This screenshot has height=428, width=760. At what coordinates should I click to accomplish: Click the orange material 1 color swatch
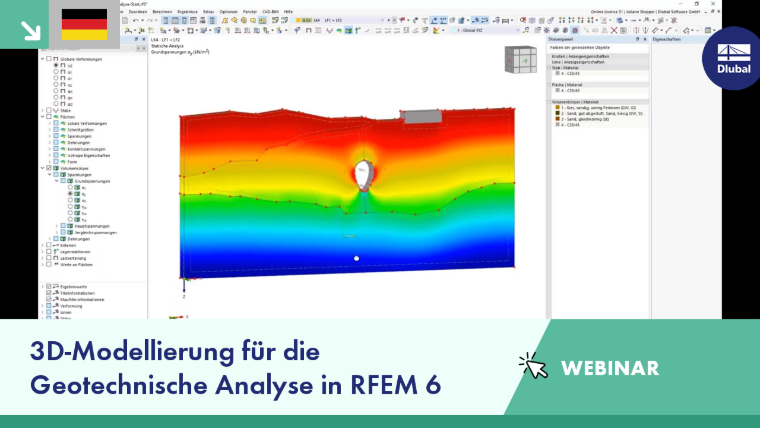[557, 108]
